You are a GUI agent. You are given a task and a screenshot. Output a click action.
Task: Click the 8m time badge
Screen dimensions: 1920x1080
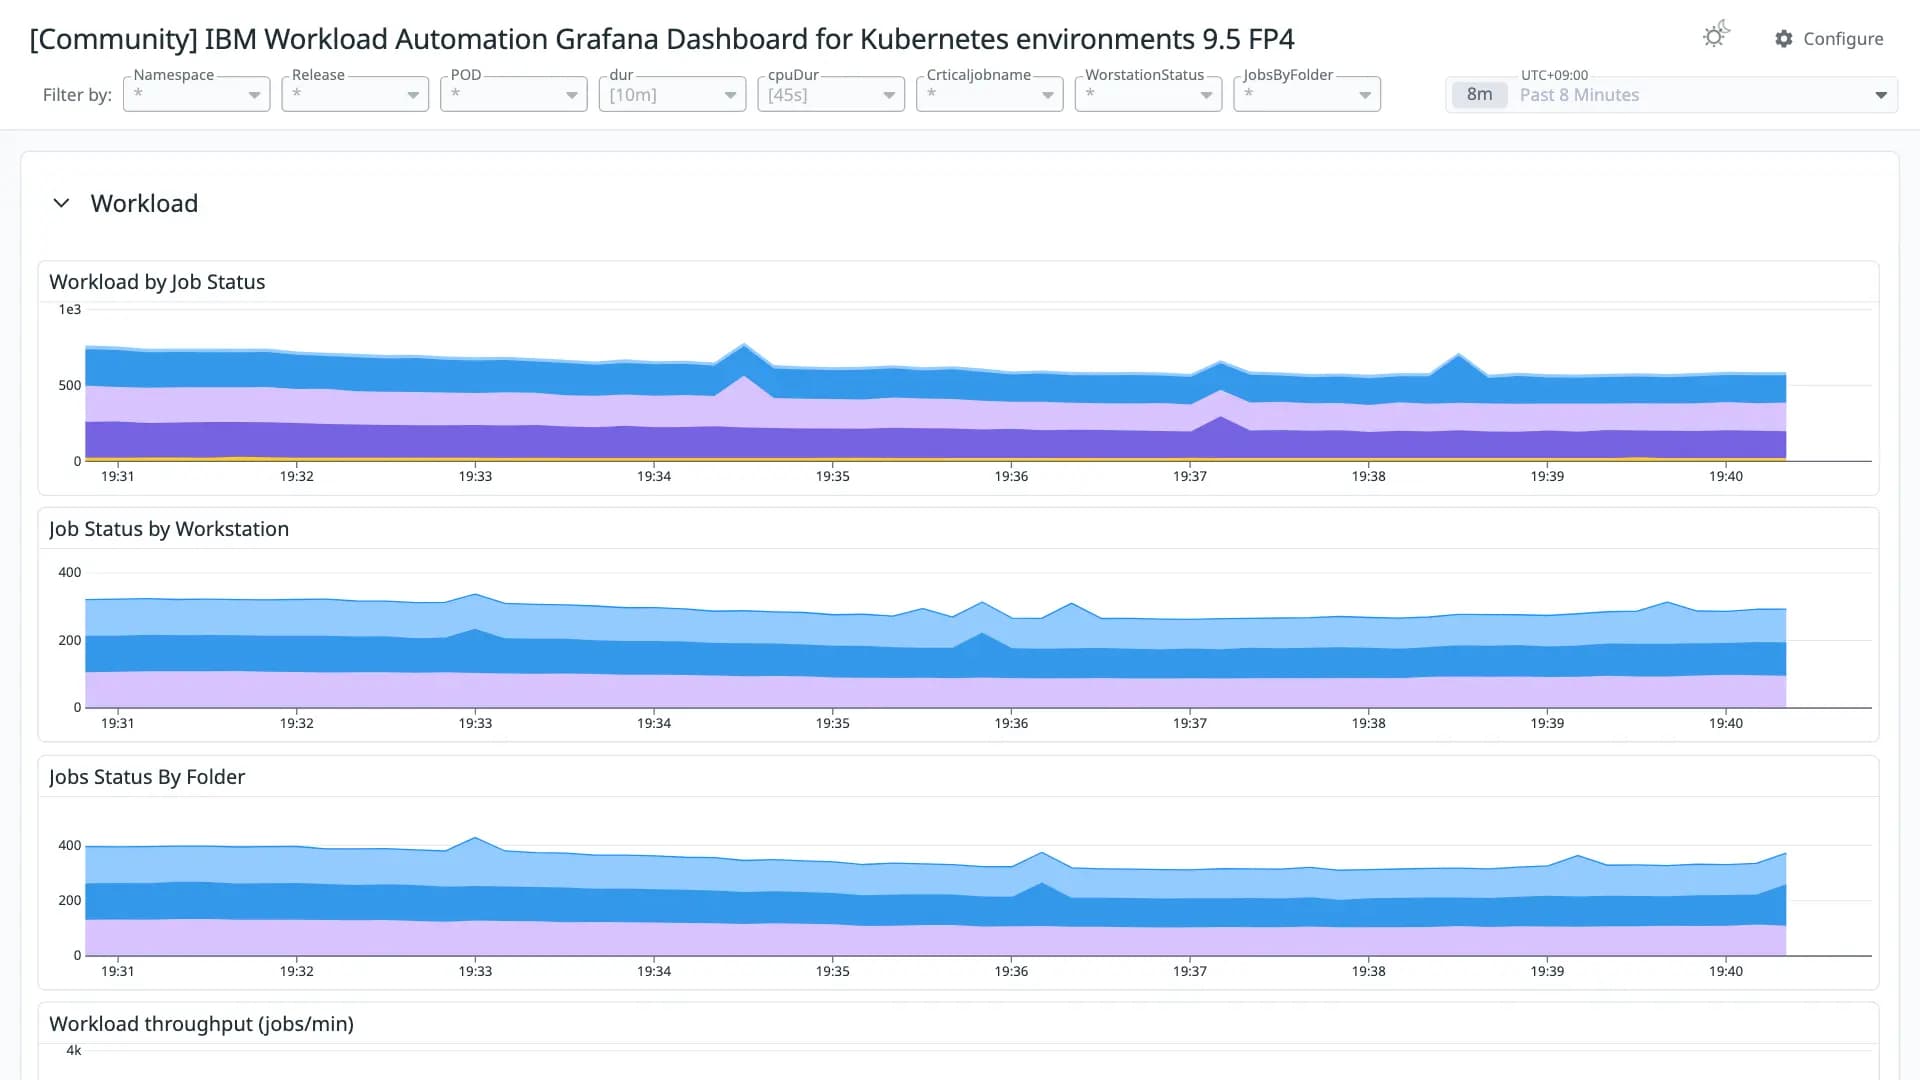(1479, 95)
